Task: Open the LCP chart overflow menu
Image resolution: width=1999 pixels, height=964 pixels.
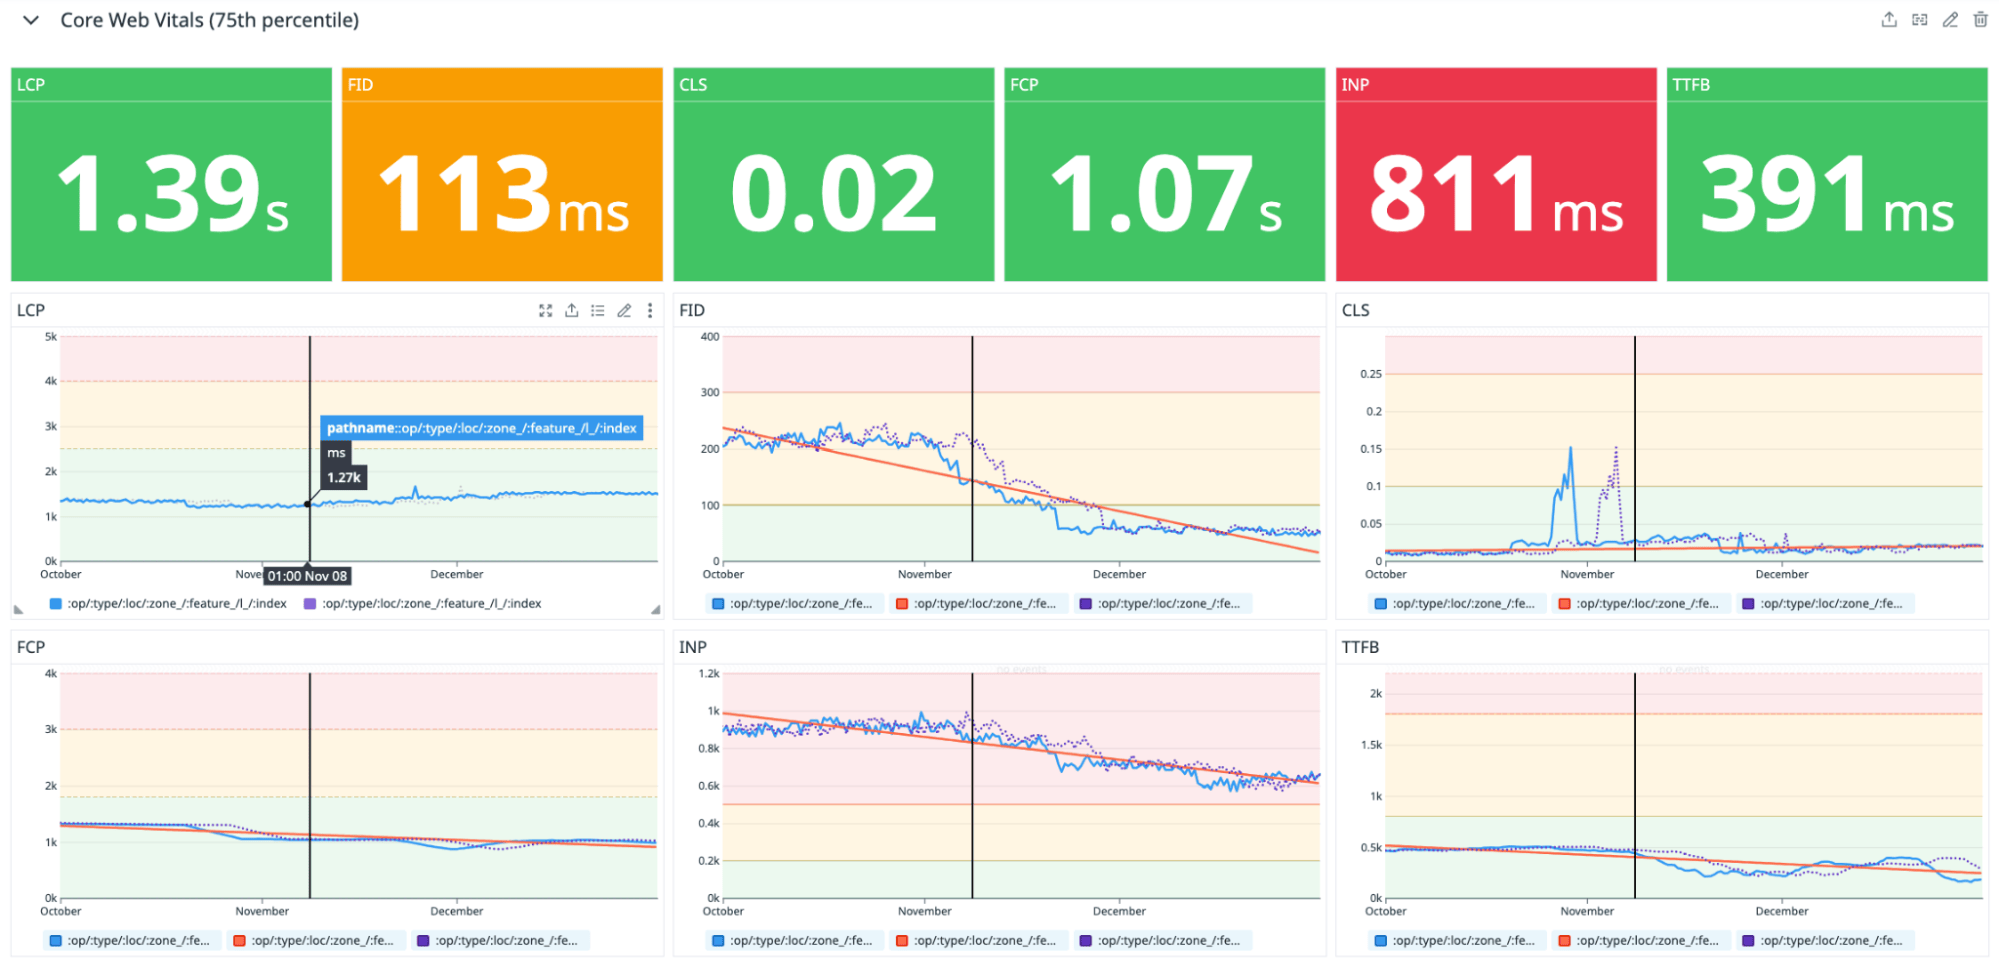Action: coord(650,310)
